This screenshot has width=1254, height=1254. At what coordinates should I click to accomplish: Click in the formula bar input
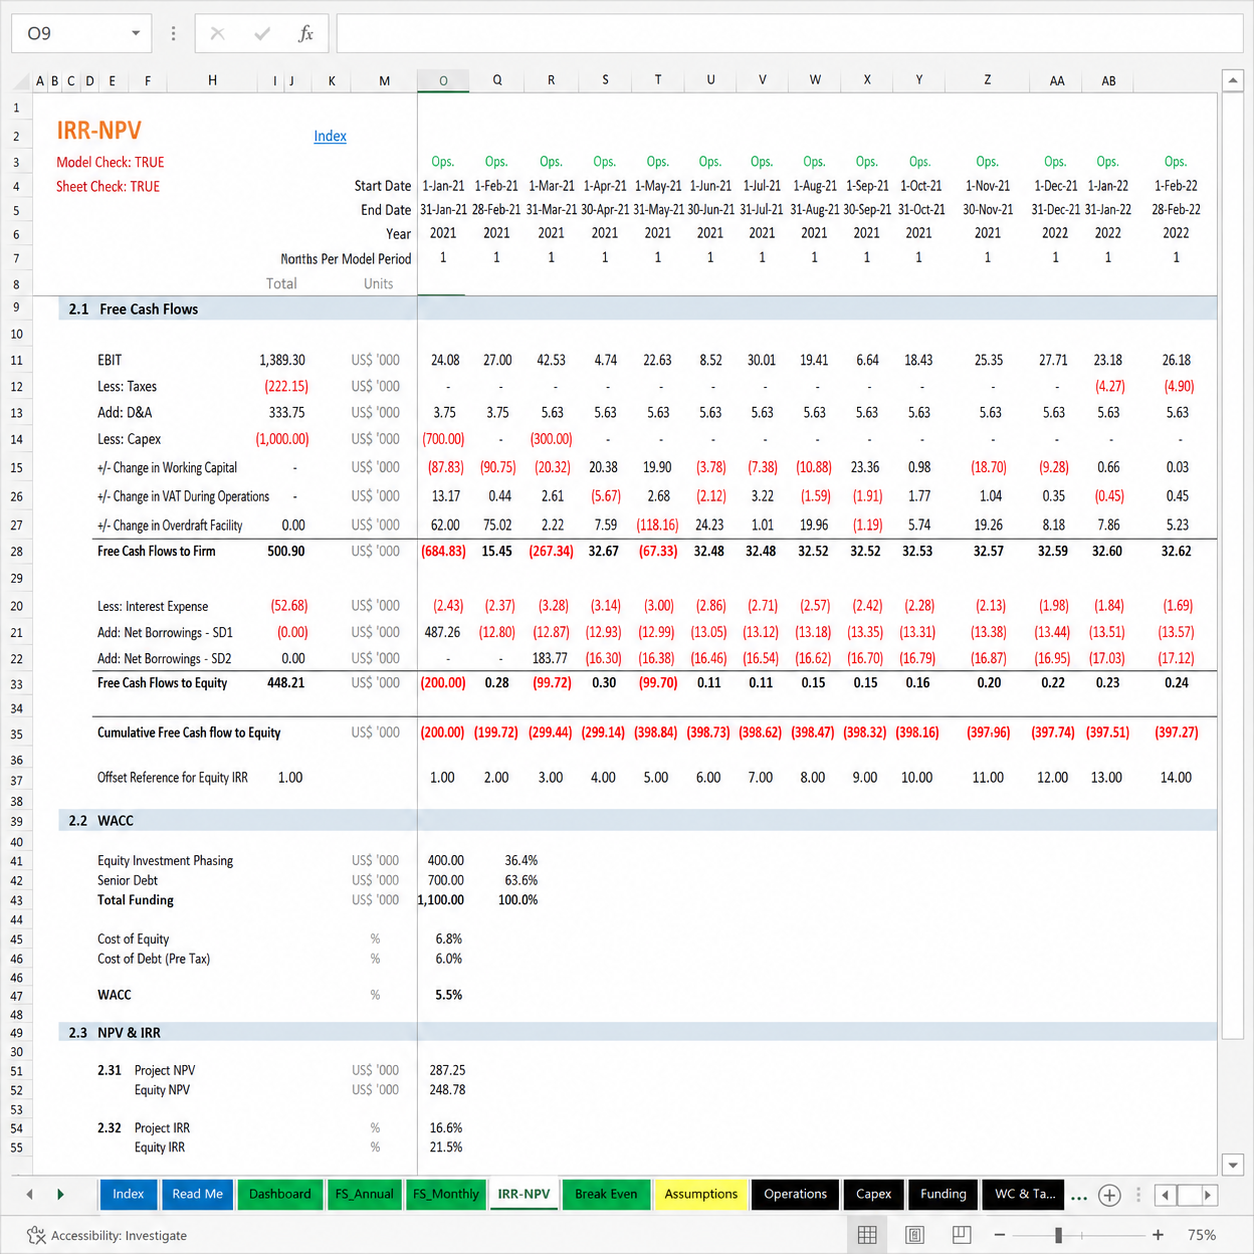pyautogui.click(x=789, y=34)
